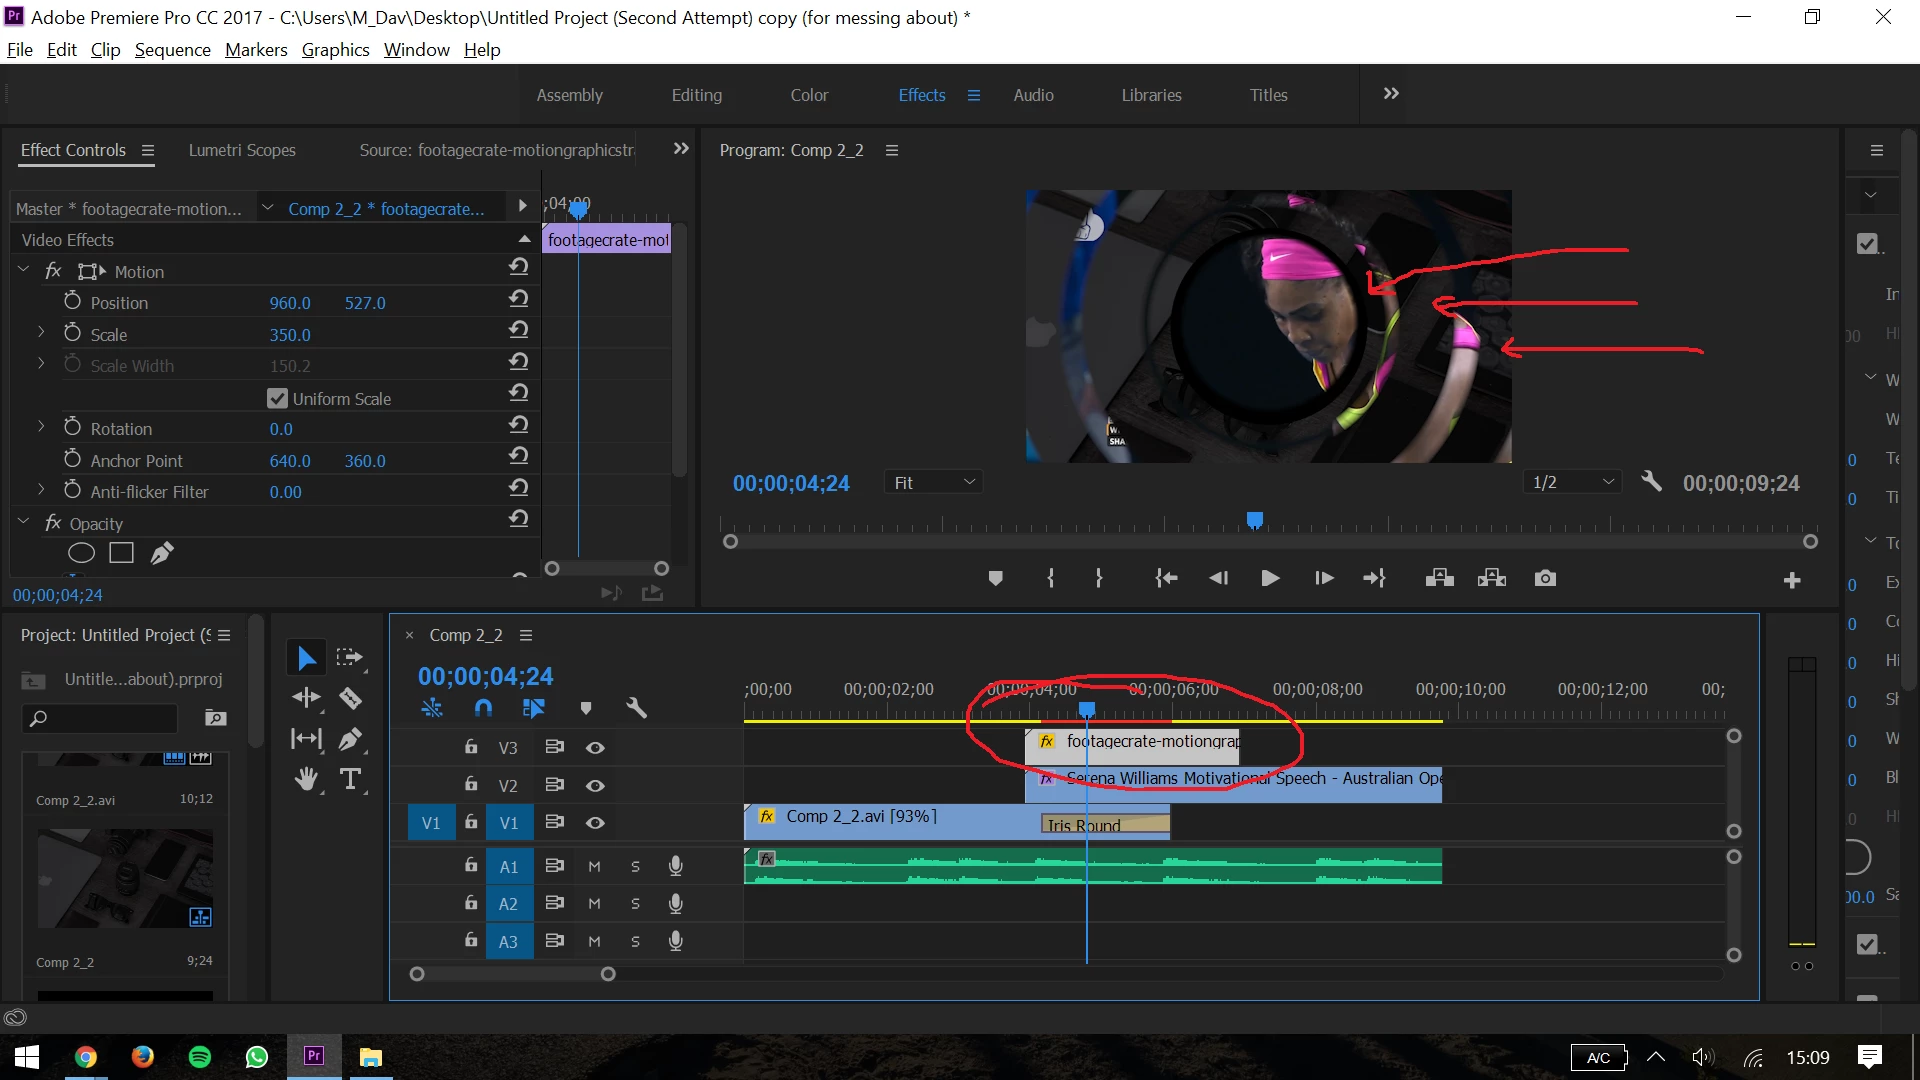Open the Fit zoom level dropdown
This screenshot has height=1080, width=1920.
click(x=933, y=483)
